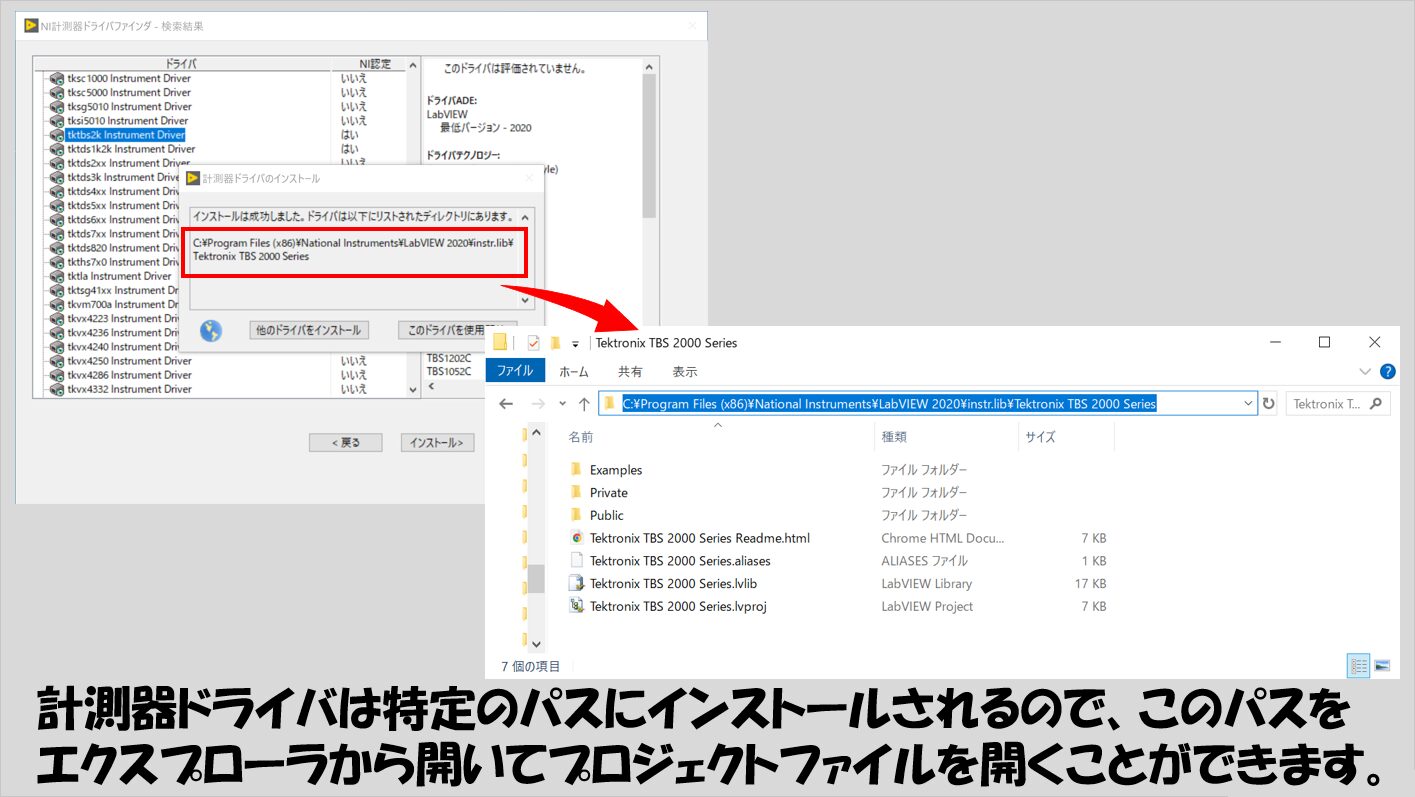This screenshot has height=797, width=1415.
Task: Open the Private folder
Action: [x=609, y=493]
